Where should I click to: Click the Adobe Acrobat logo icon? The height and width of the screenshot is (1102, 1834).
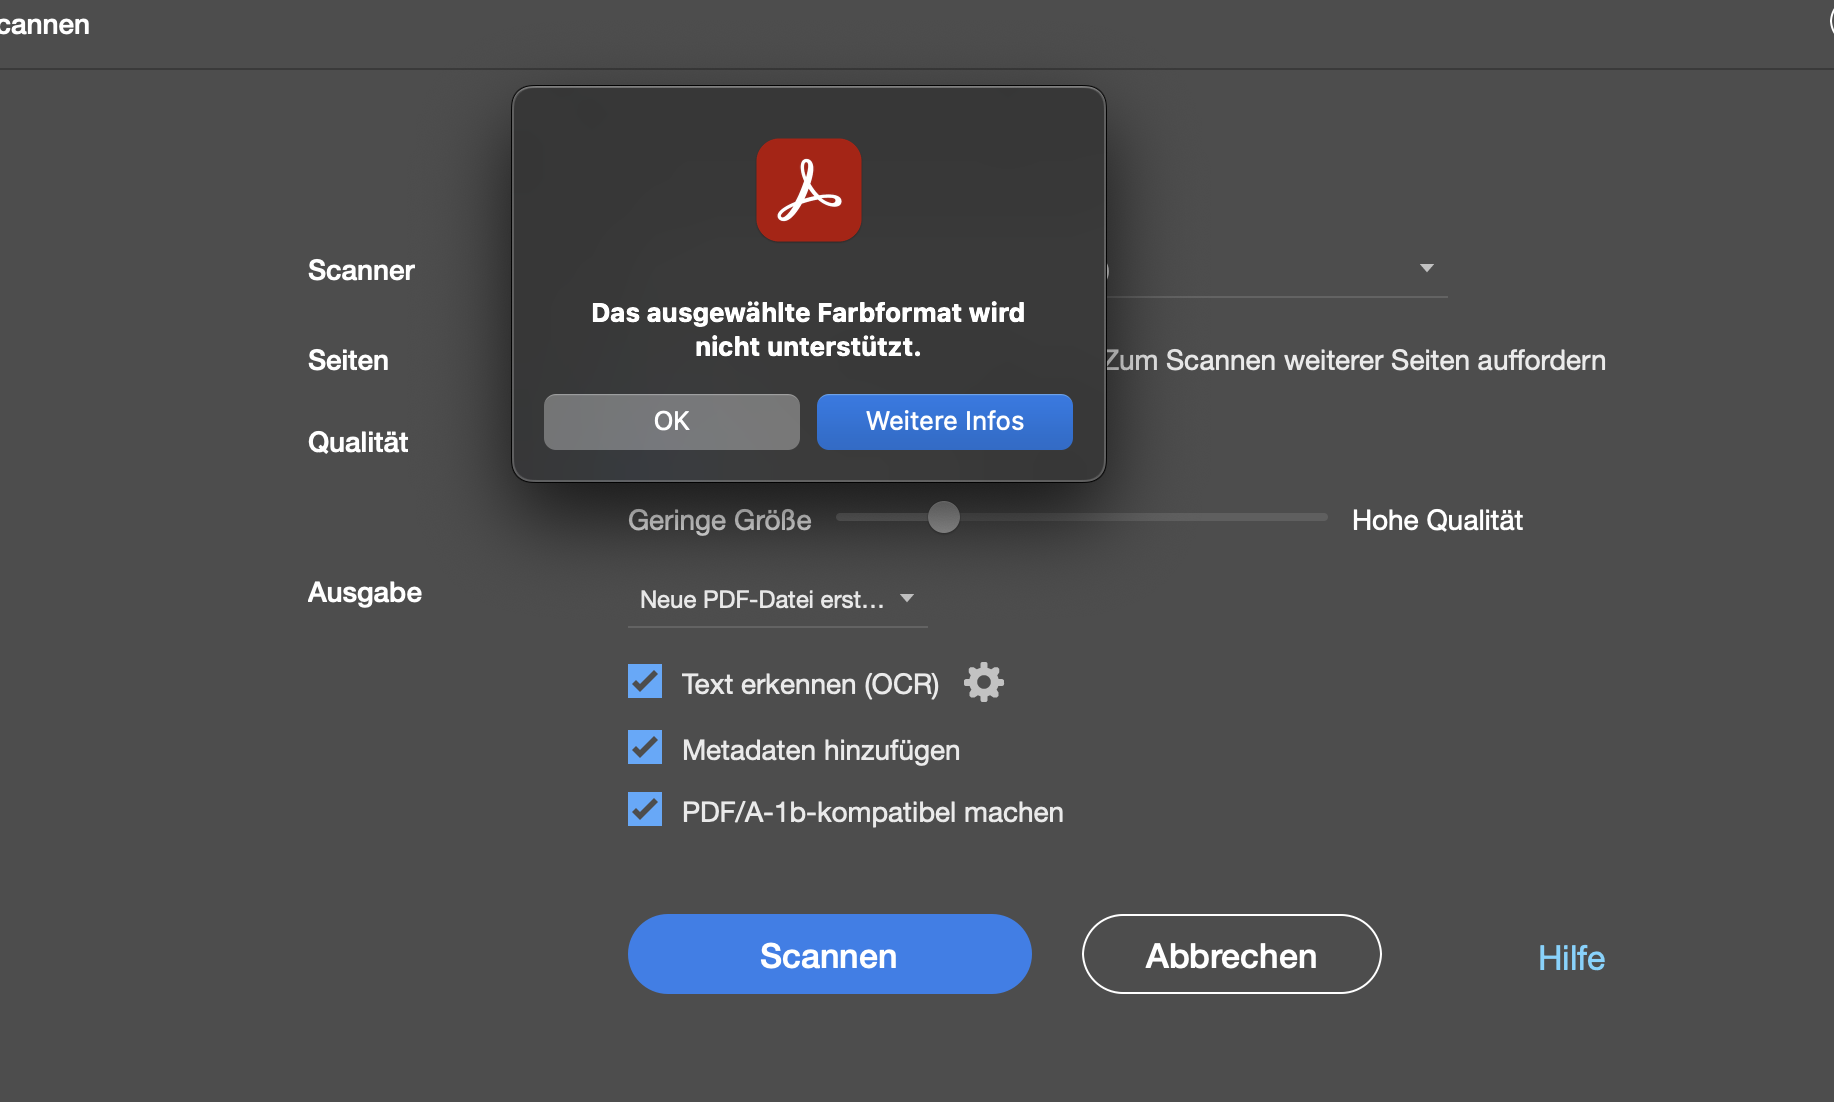[x=808, y=190]
